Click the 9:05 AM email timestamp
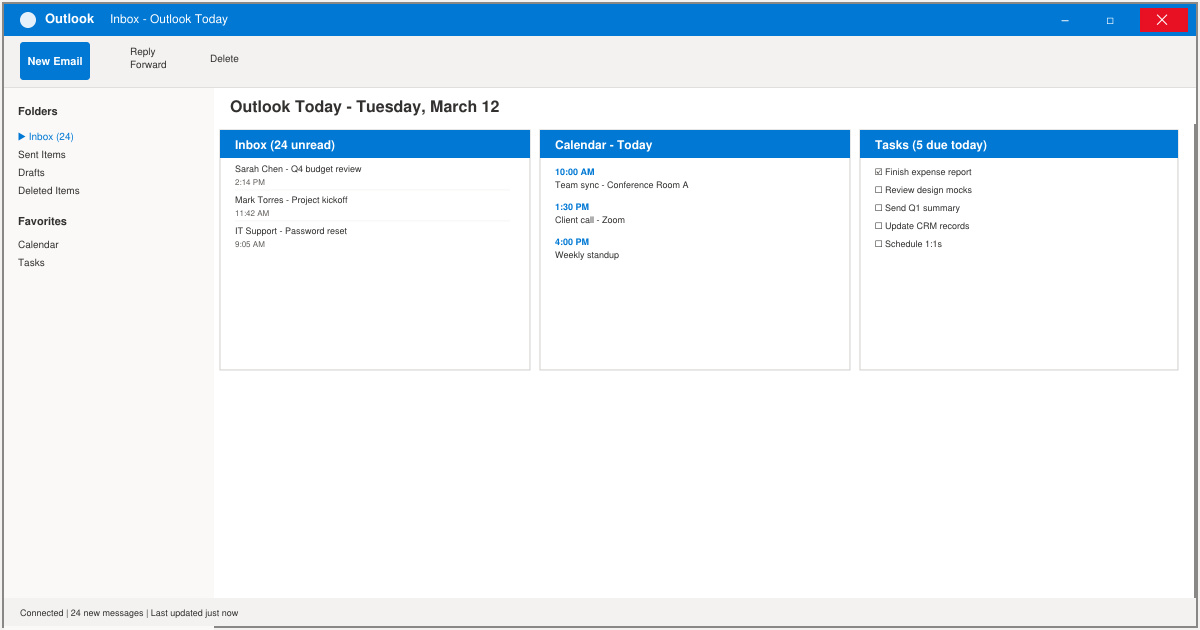 pos(250,244)
